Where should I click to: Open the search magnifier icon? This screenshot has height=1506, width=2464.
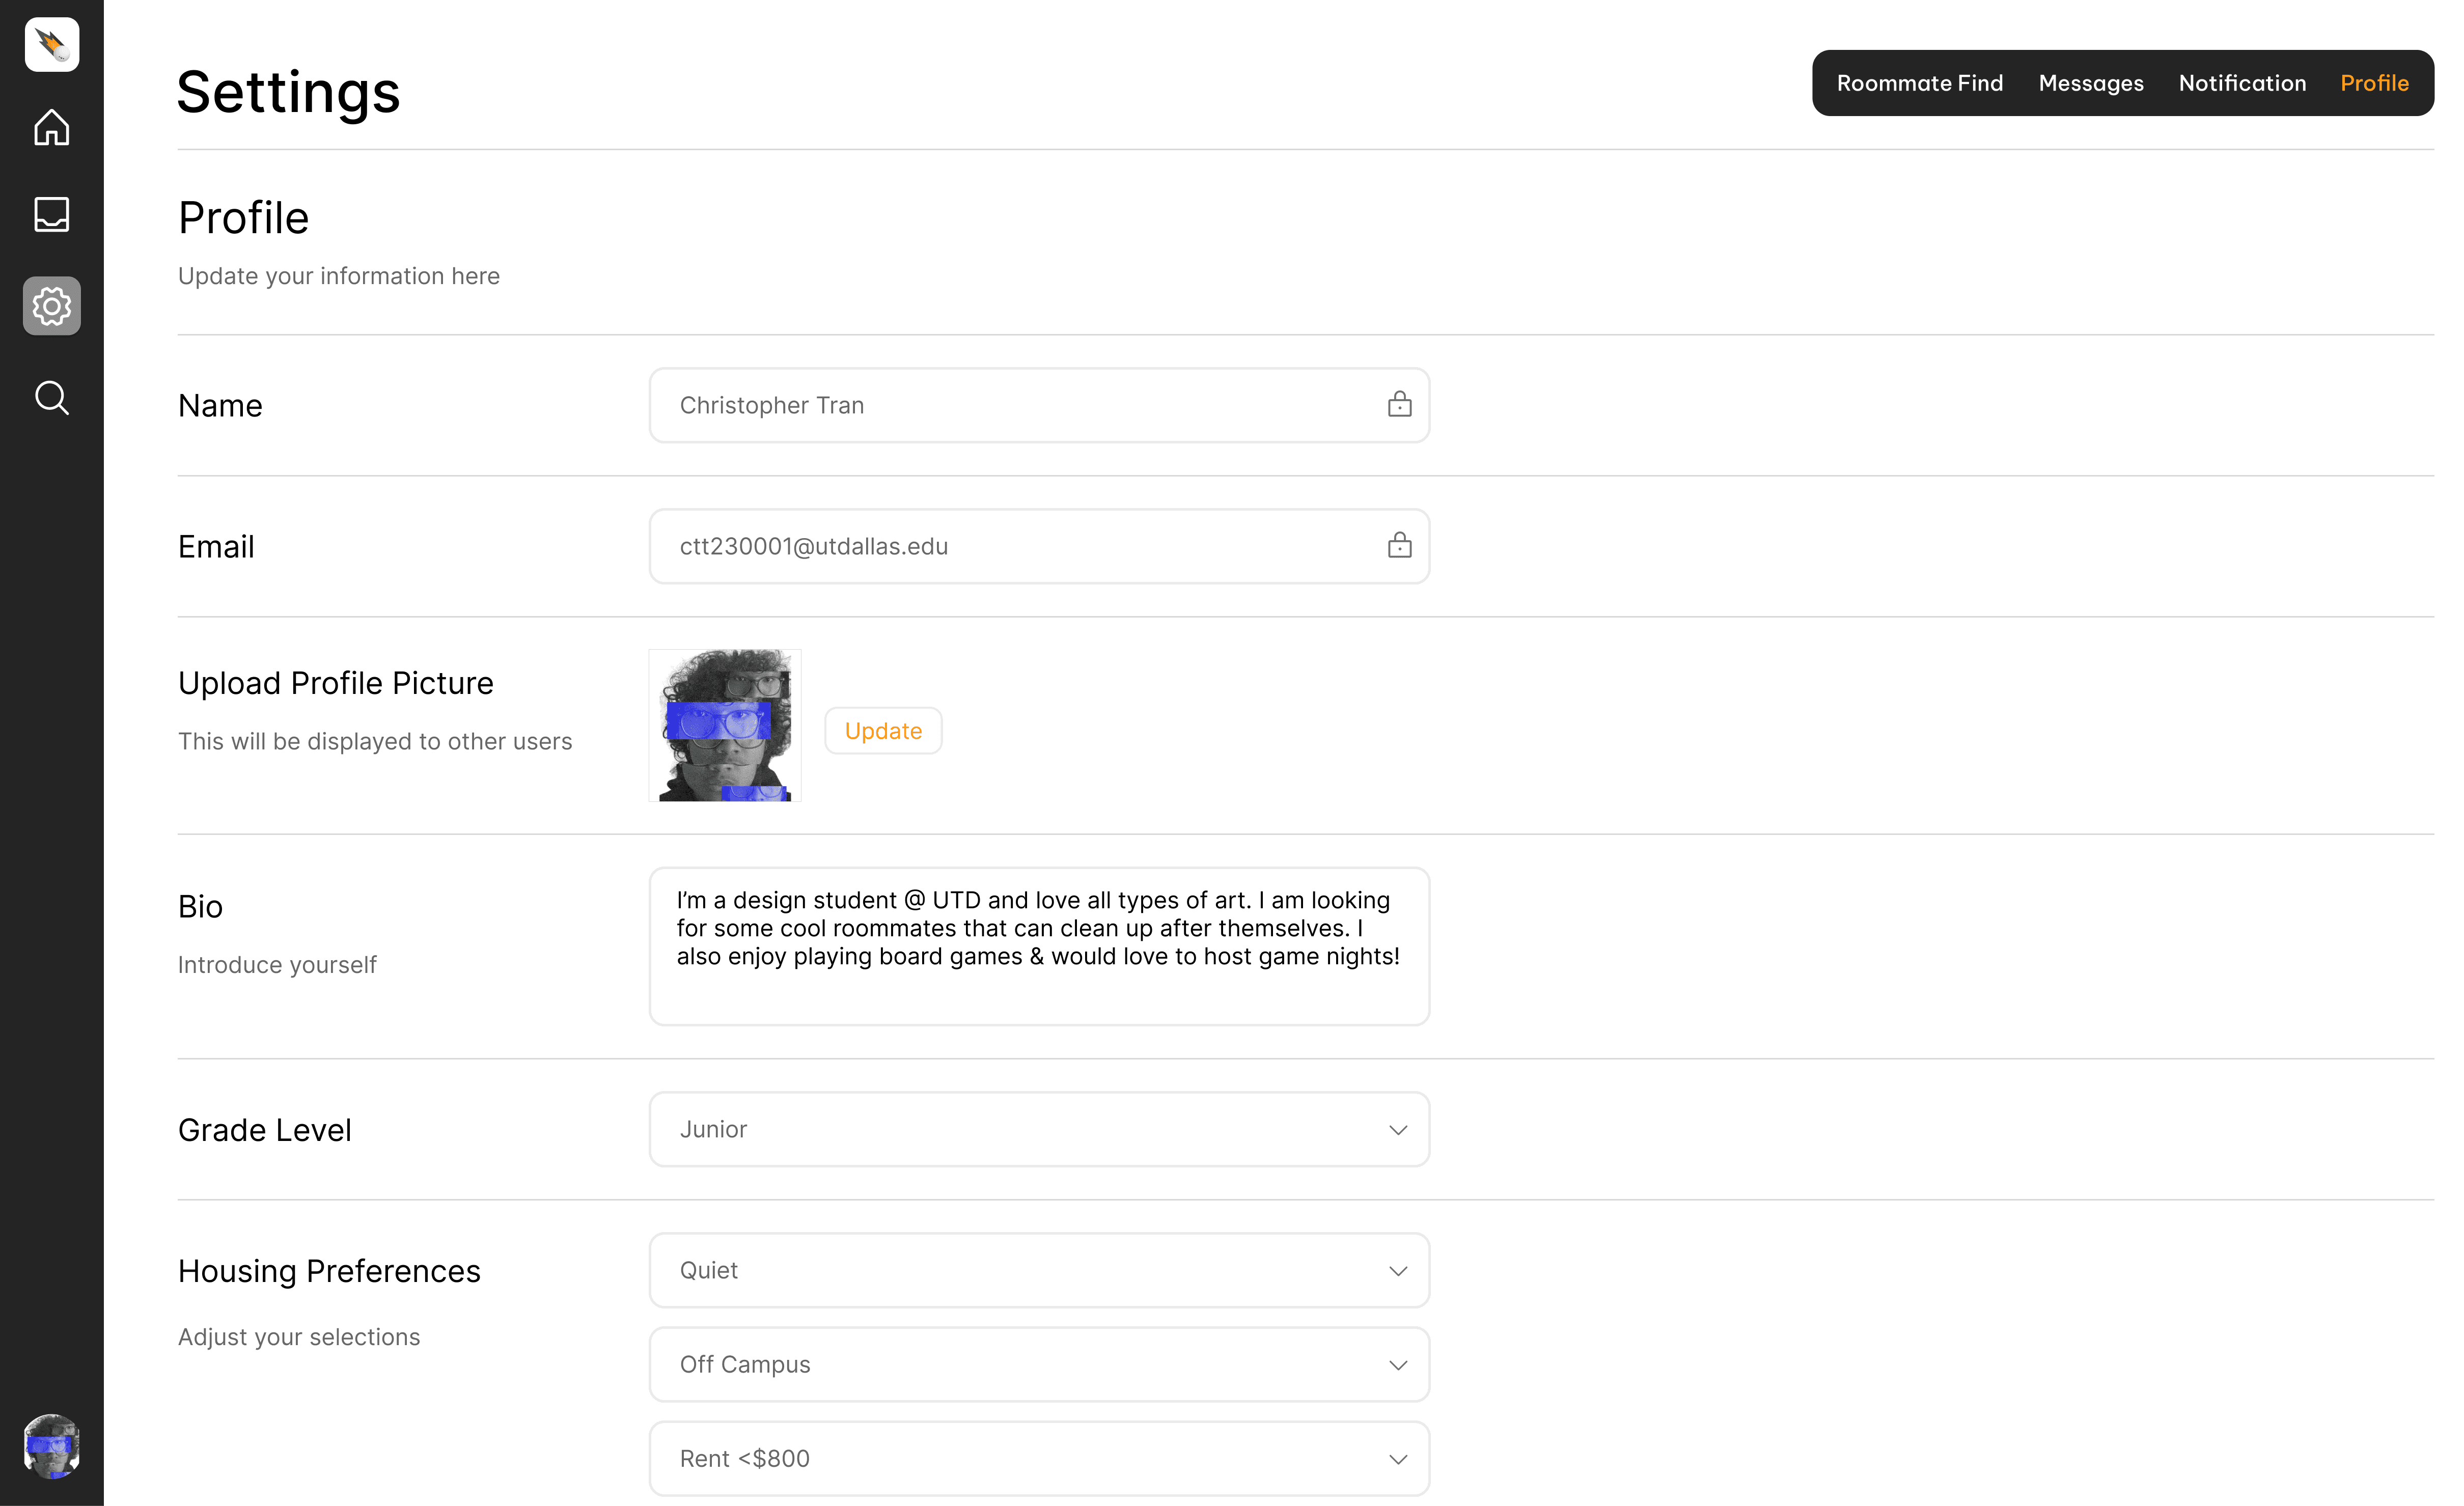pyautogui.click(x=52, y=398)
